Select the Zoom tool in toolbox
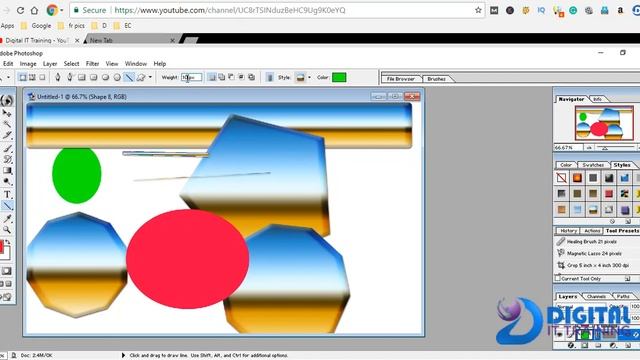Viewport: 640px width, 360px height. point(7,230)
